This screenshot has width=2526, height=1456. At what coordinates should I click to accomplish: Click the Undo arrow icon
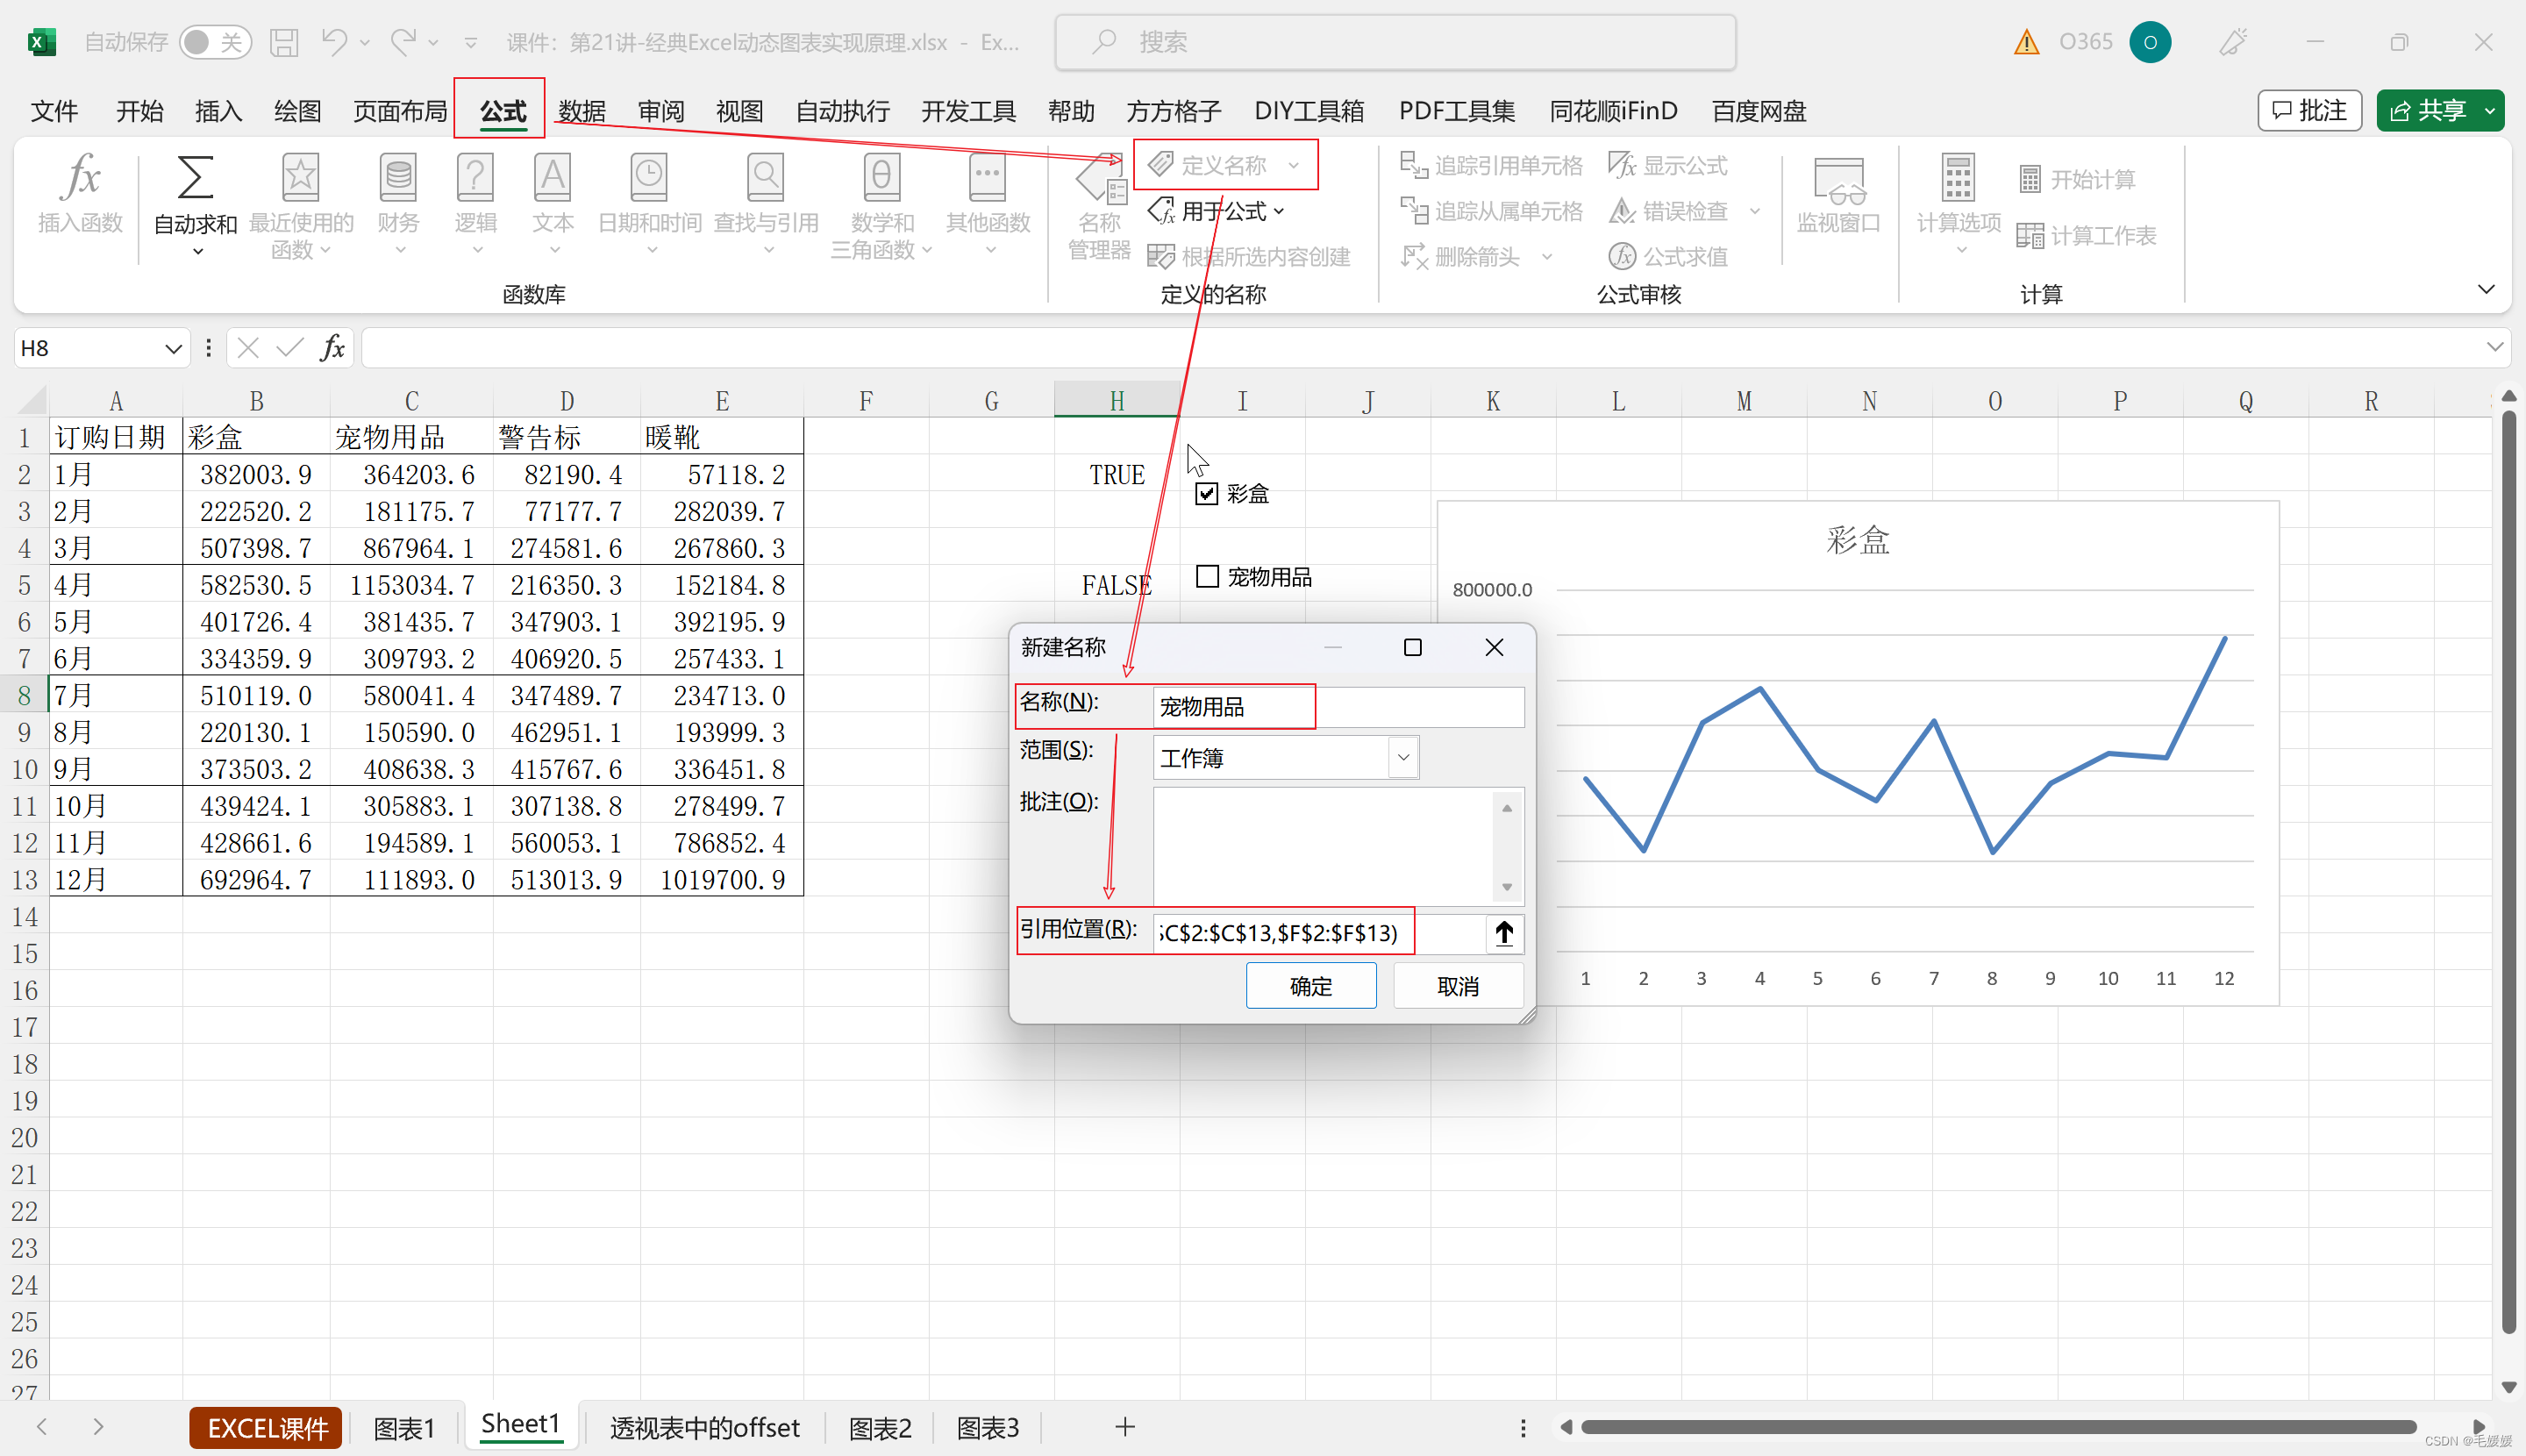334,42
